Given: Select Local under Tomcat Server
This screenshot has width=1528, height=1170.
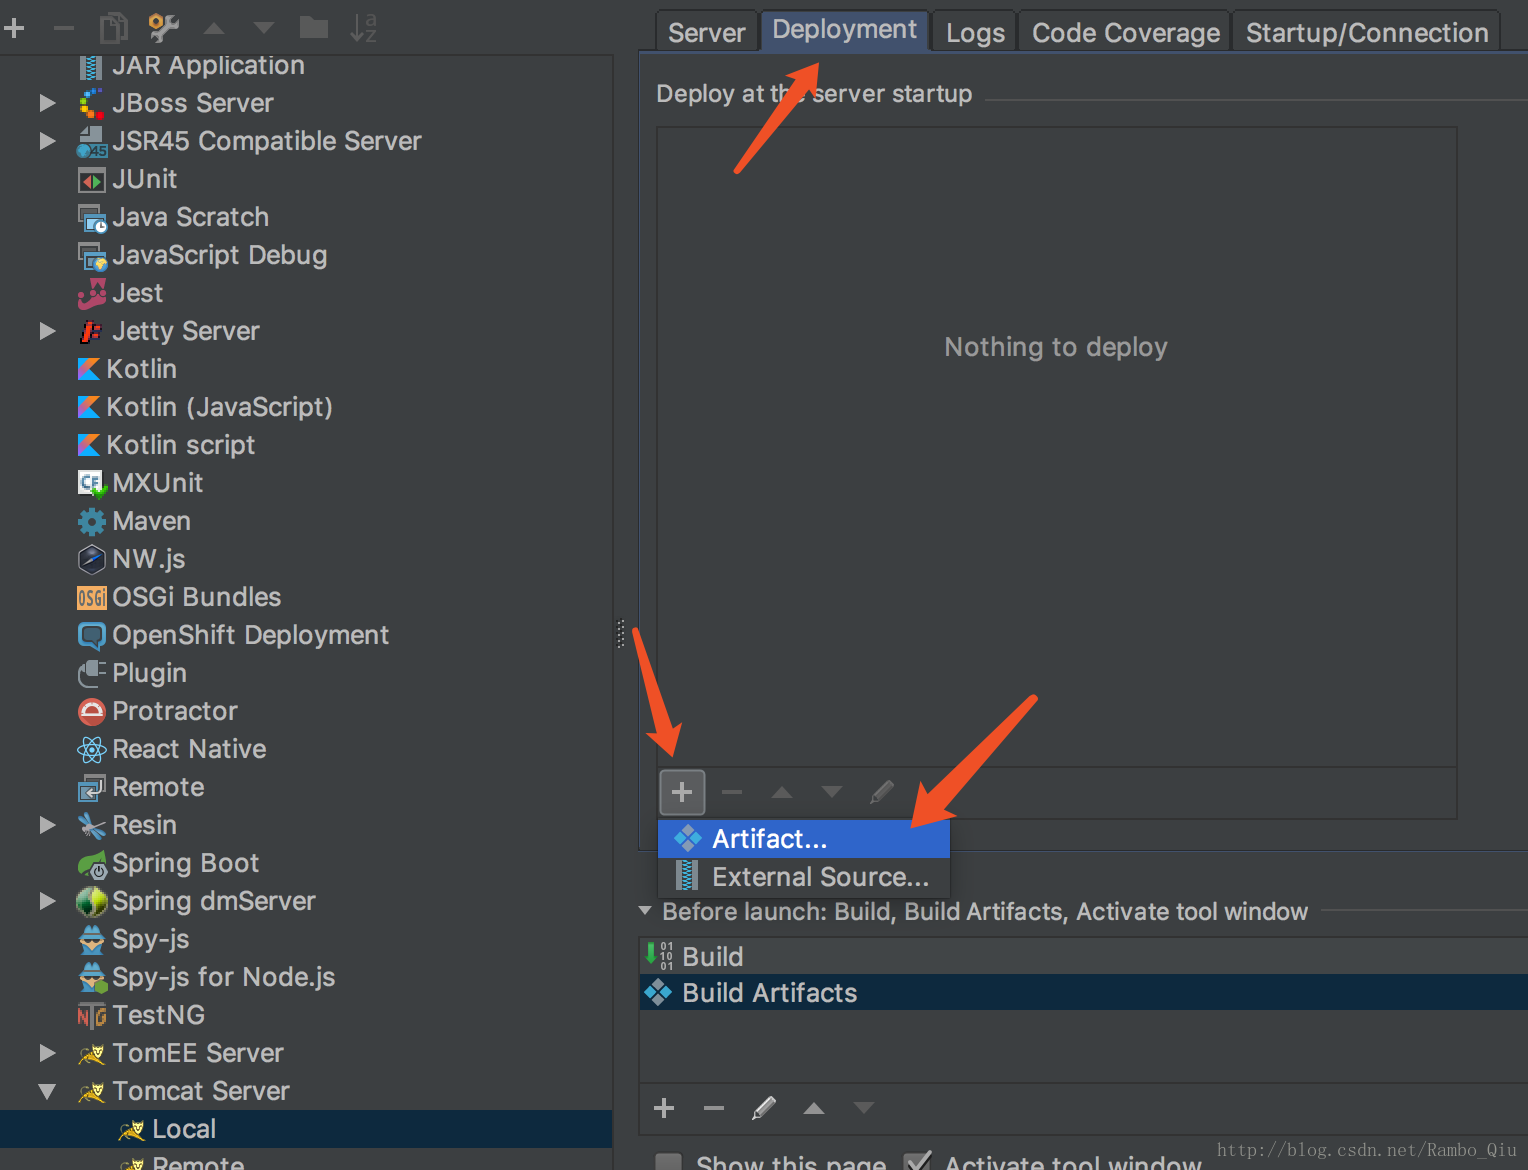Looking at the screenshot, I should (x=306, y=1129).
